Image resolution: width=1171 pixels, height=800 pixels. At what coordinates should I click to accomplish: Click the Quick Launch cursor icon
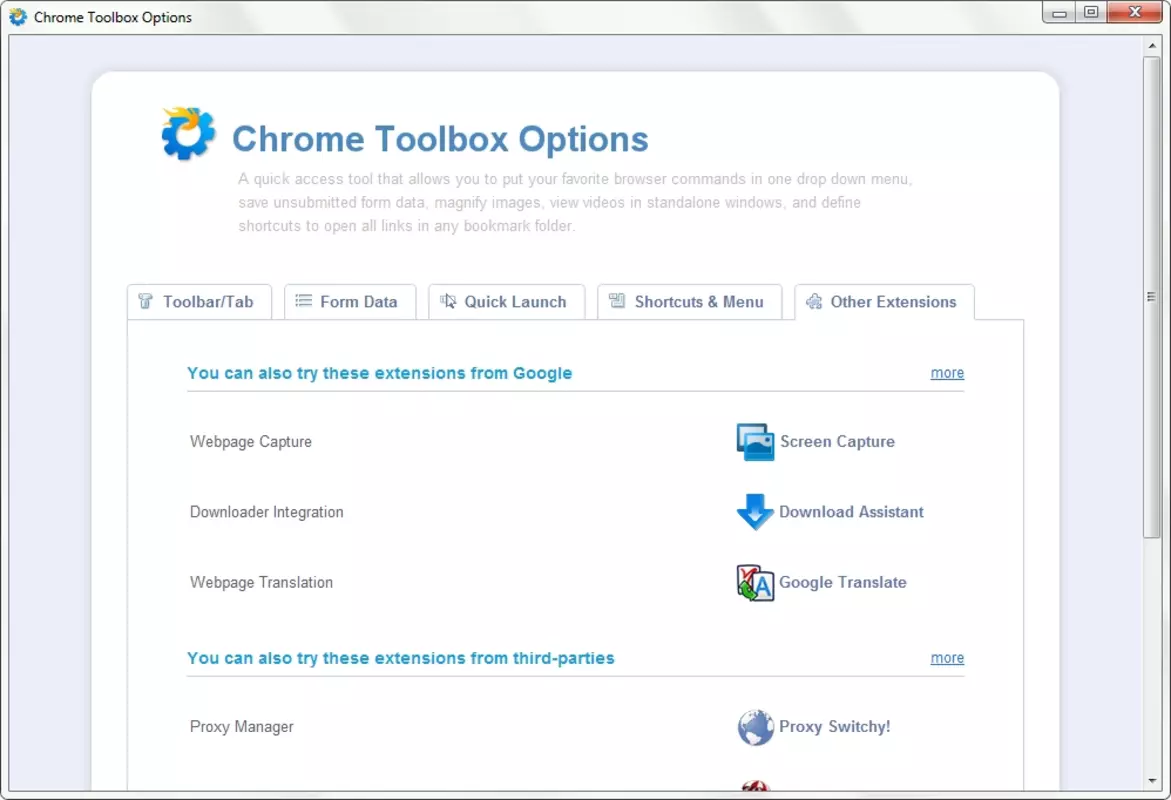click(x=447, y=300)
